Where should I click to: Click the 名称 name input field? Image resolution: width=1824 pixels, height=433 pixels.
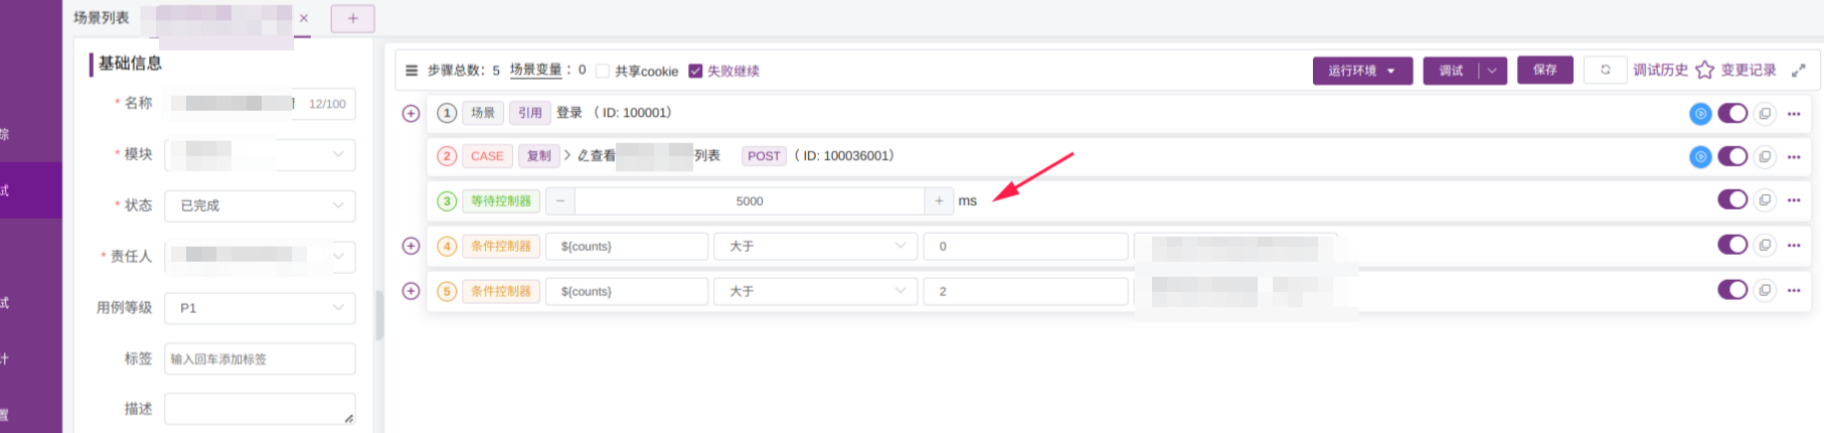point(260,104)
